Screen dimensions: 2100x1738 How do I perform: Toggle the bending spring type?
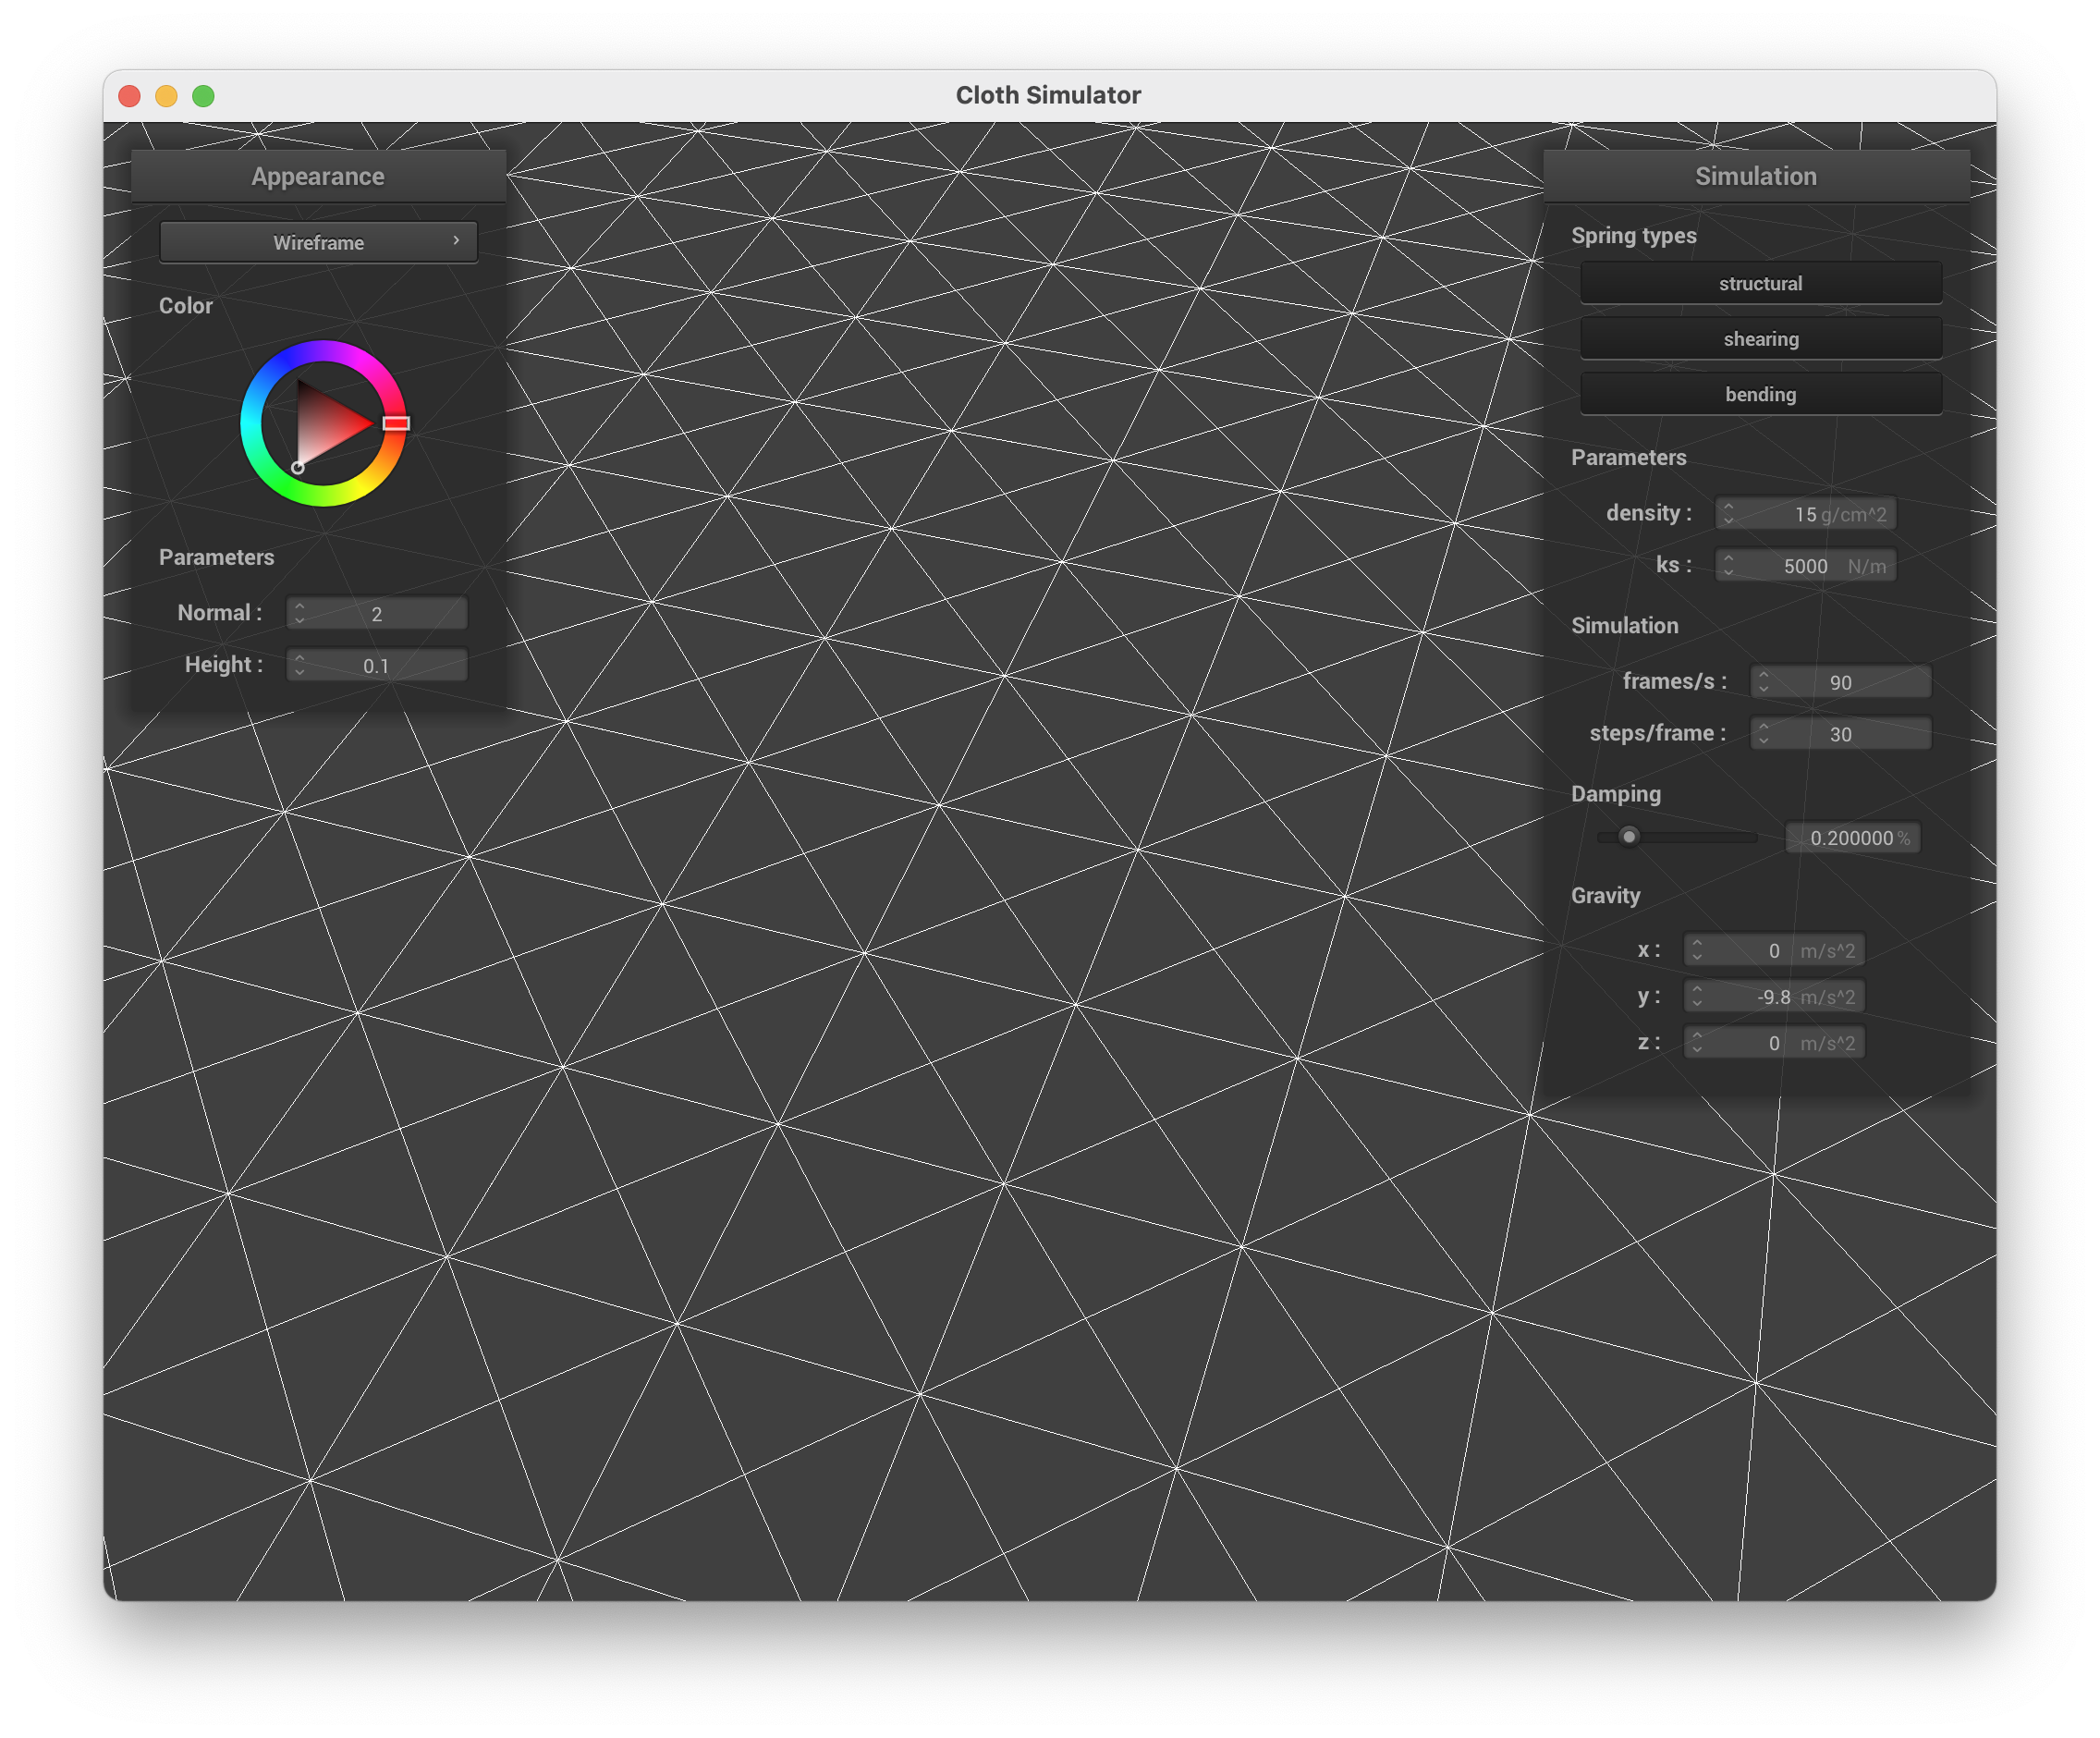[x=1760, y=394]
